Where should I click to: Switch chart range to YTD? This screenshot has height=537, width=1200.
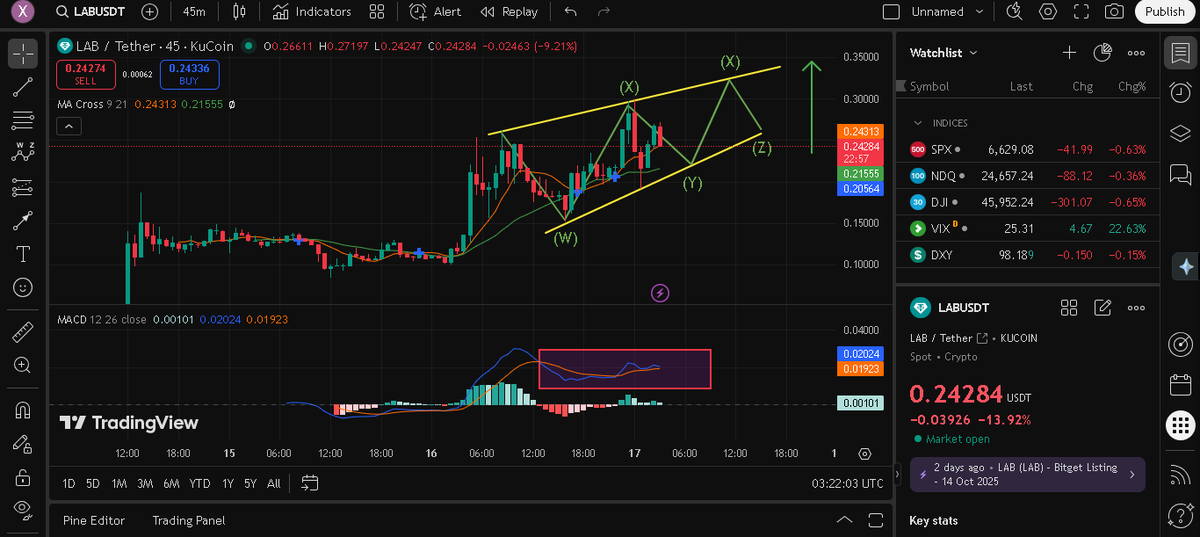pyautogui.click(x=200, y=484)
